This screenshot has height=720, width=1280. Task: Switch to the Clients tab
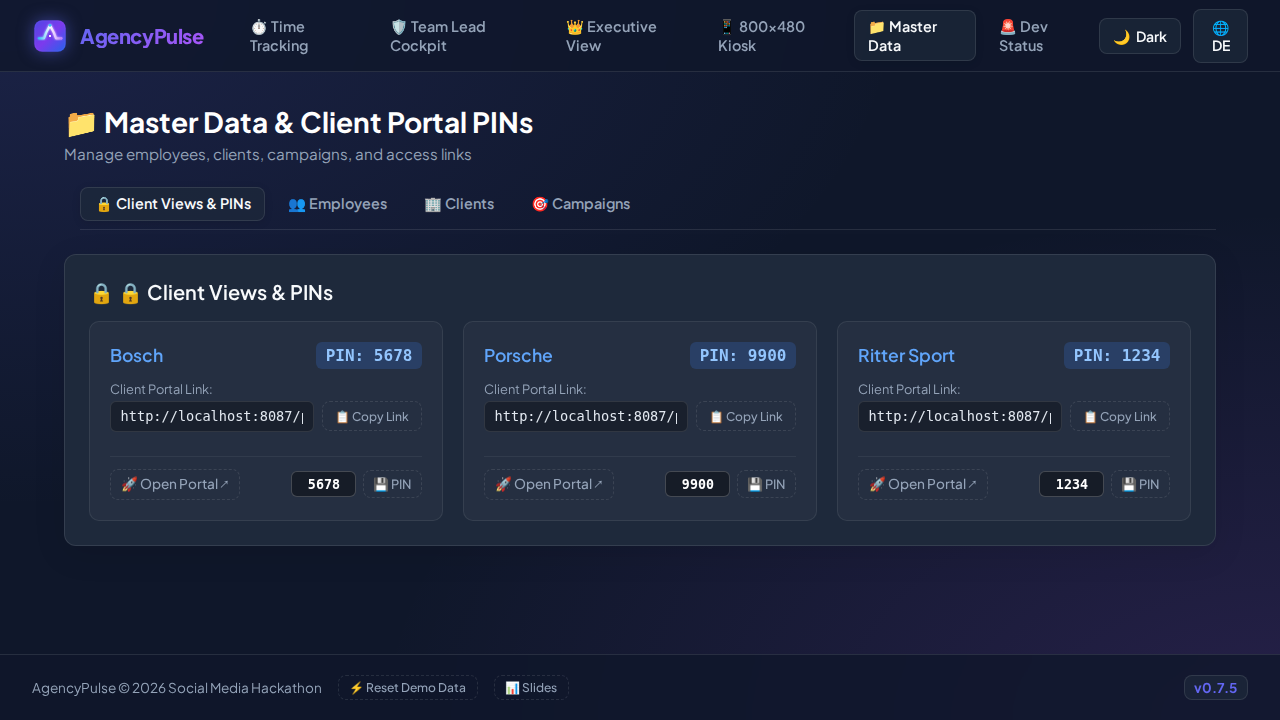pos(459,204)
